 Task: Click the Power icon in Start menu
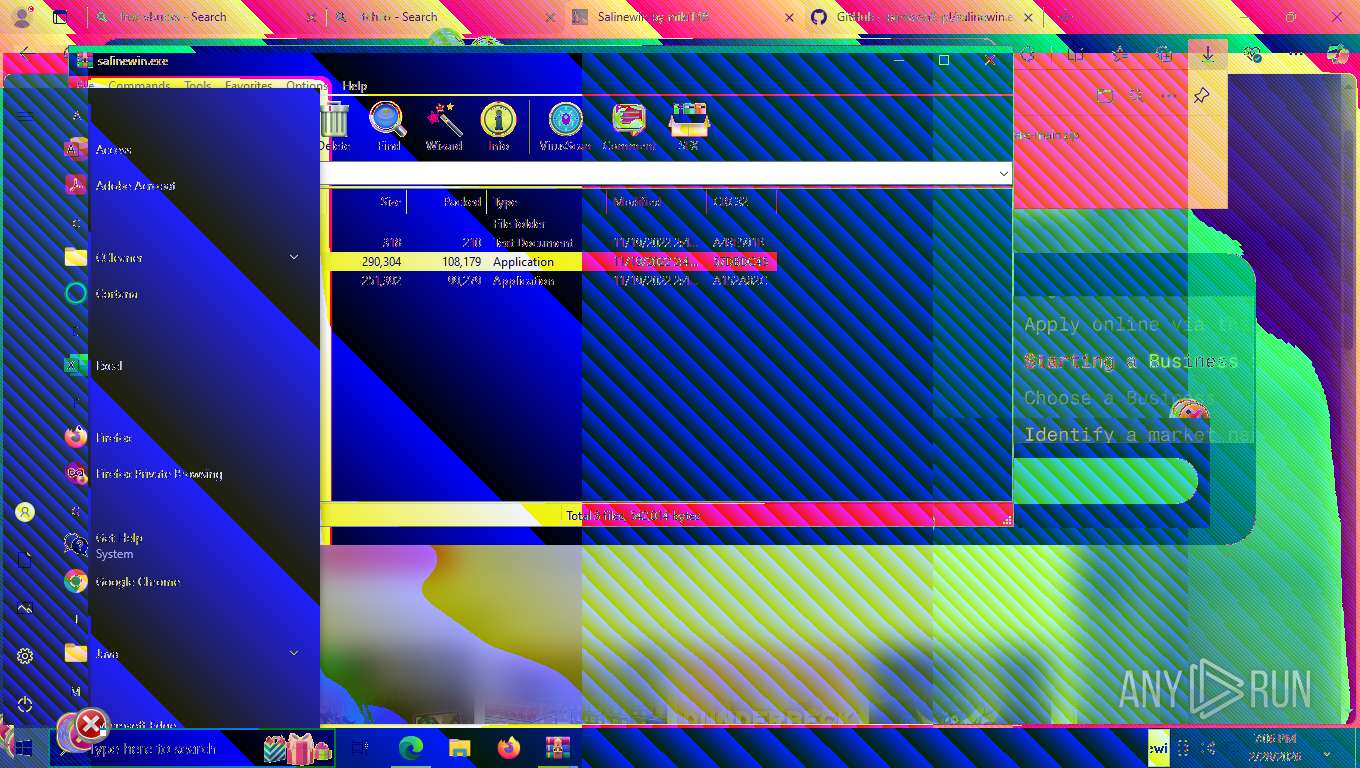[x=25, y=704]
